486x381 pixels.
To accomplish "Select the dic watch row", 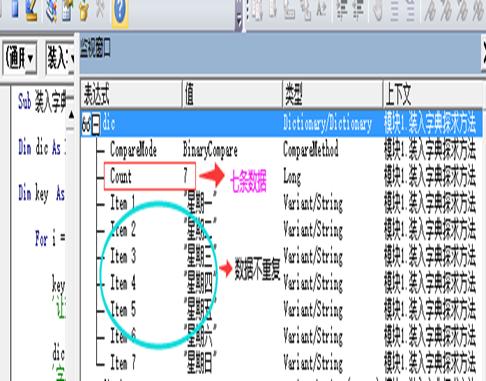I will [282, 123].
